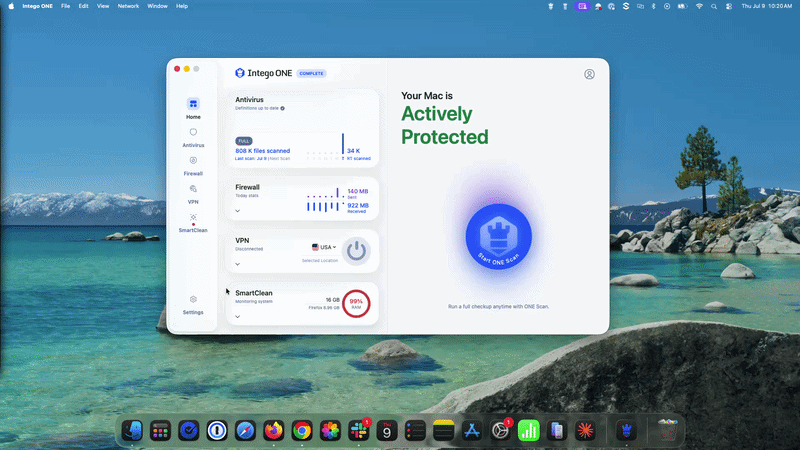Open Bluetooth status in menu bar
Viewport: 800px width, 450px height.
pyautogui.click(x=653, y=6)
